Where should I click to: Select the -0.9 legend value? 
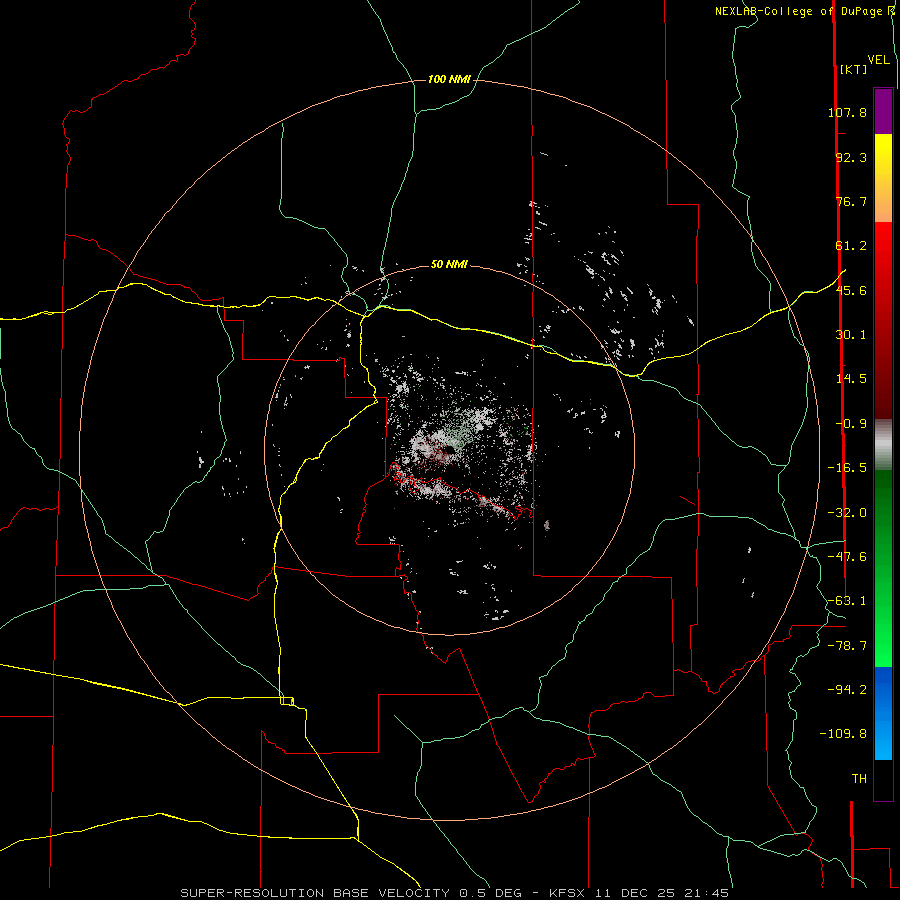click(851, 423)
